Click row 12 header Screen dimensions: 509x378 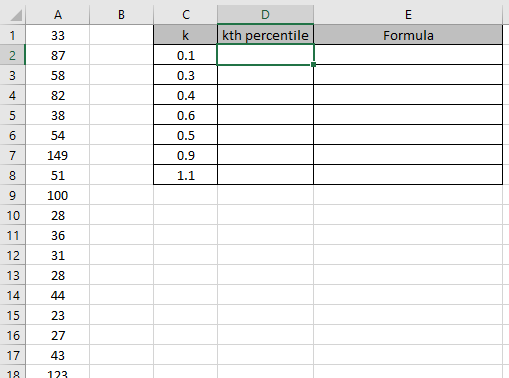pyautogui.click(x=12, y=255)
